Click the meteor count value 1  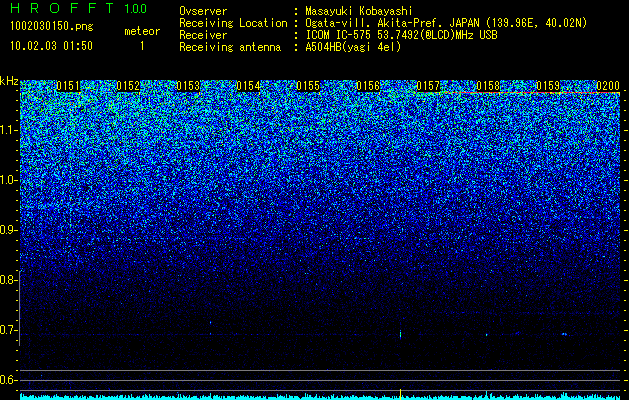pos(142,46)
